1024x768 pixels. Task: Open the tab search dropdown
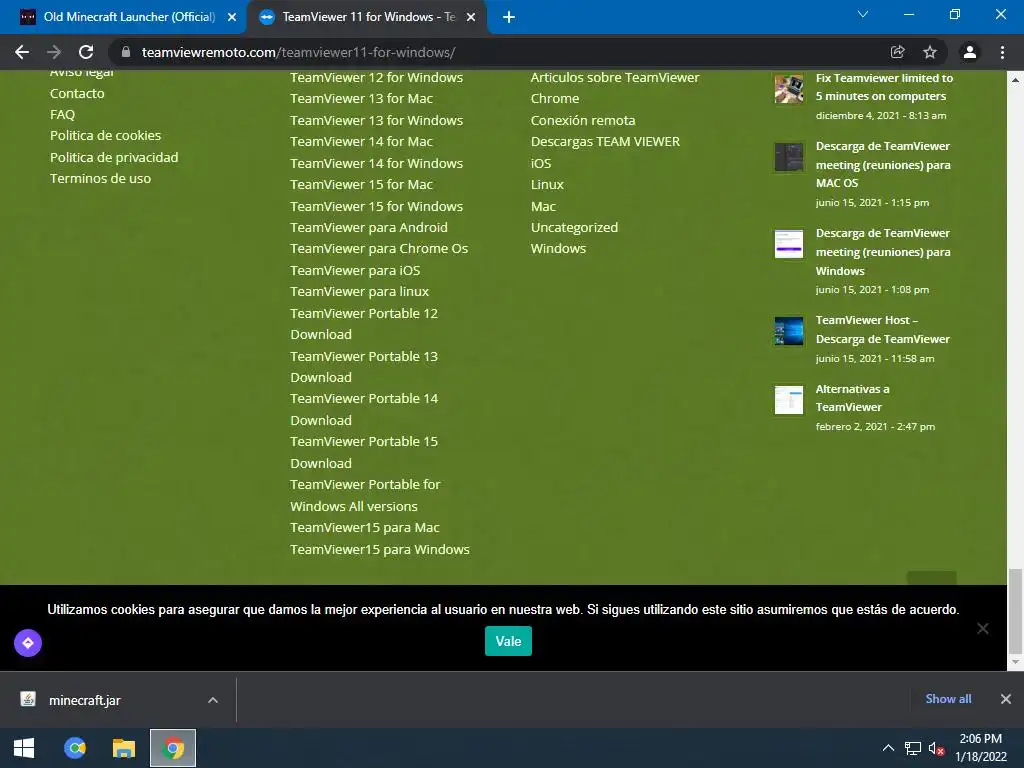(x=863, y=14)
